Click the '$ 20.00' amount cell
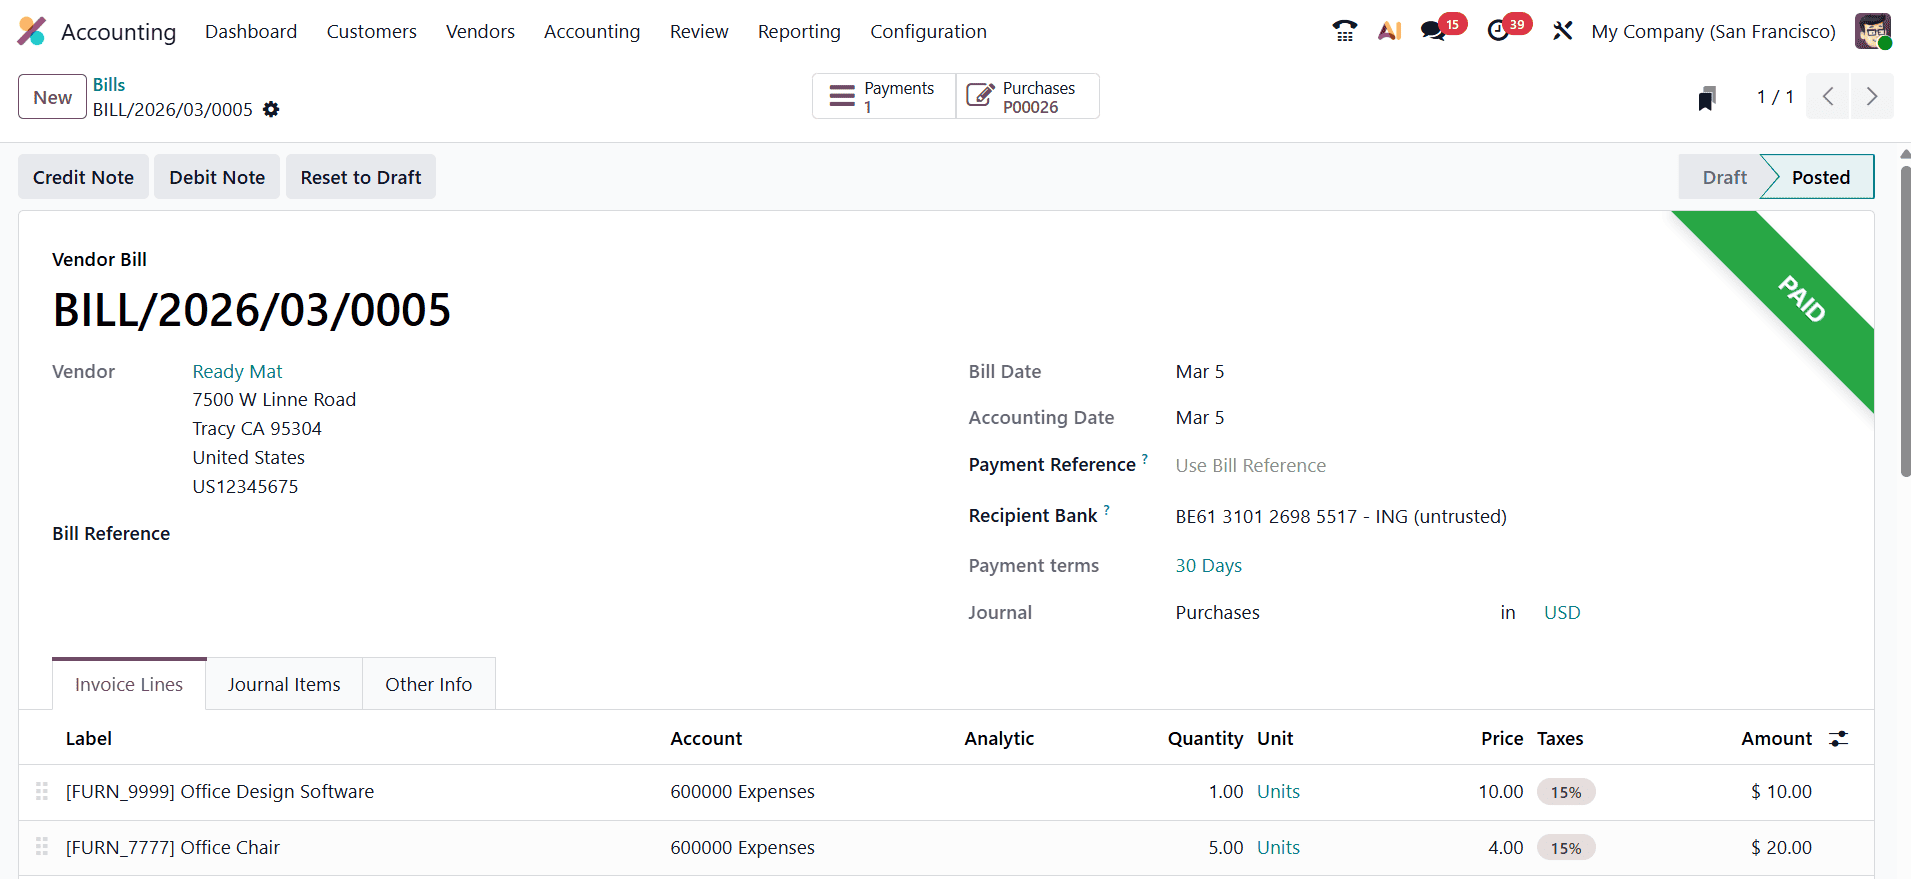The width and height of the screenshot is (1911, 879). (1781, 847)
